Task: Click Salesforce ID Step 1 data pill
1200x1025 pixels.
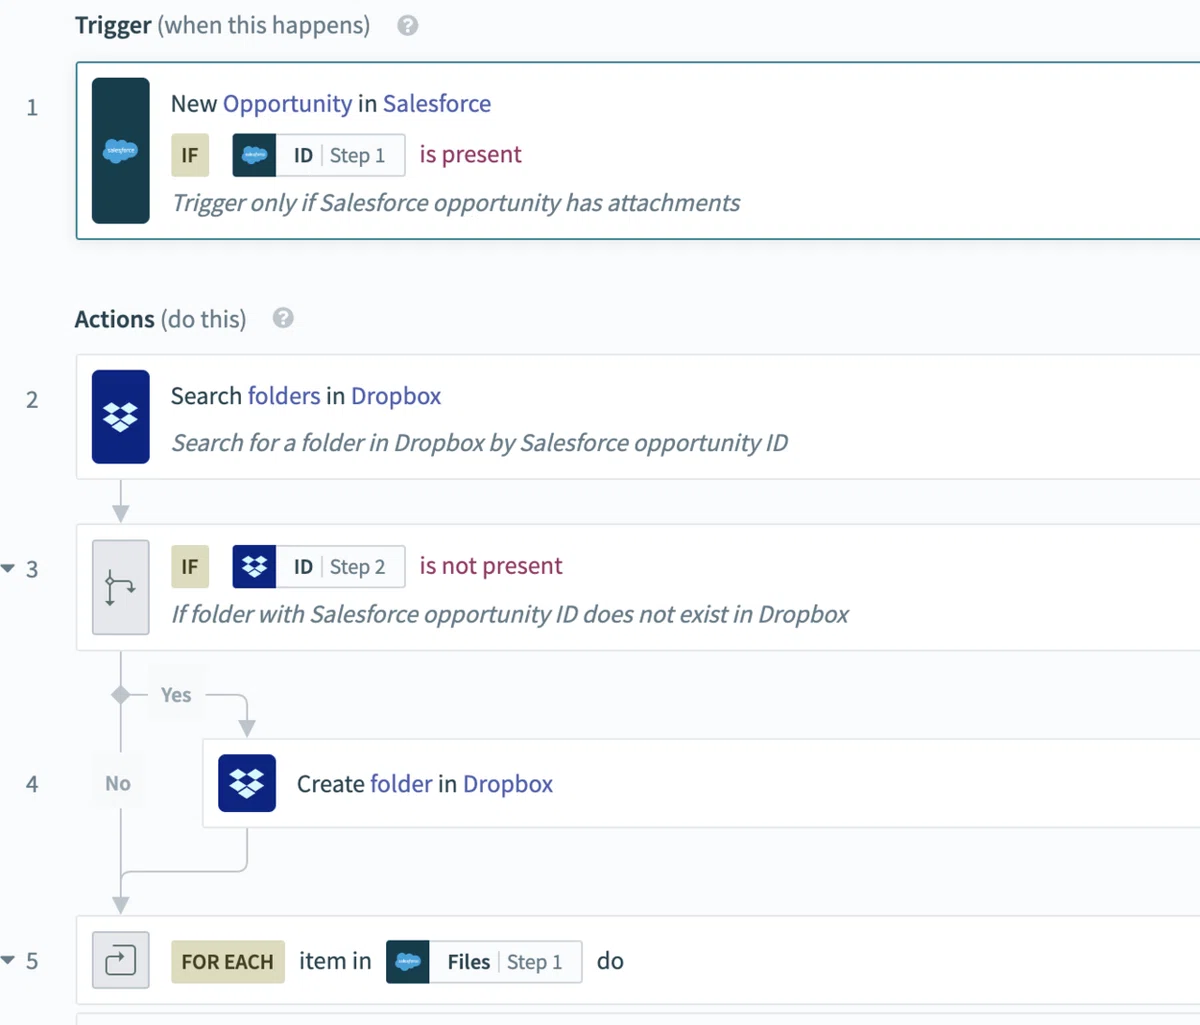Action: [x=319, y=155]
